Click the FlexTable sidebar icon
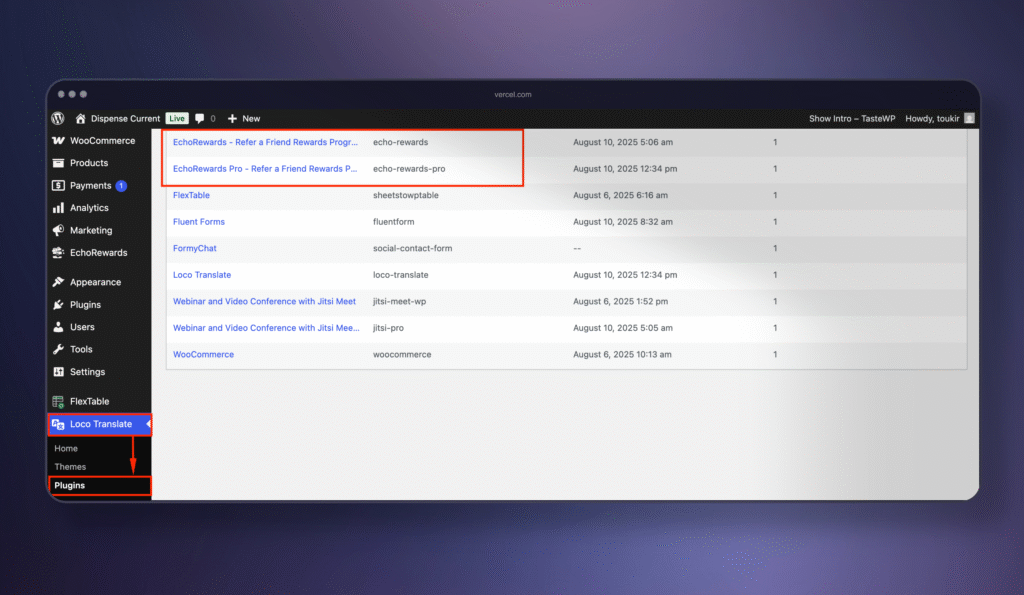This screenshot has height=595, width=1024. tap(58, 401)
